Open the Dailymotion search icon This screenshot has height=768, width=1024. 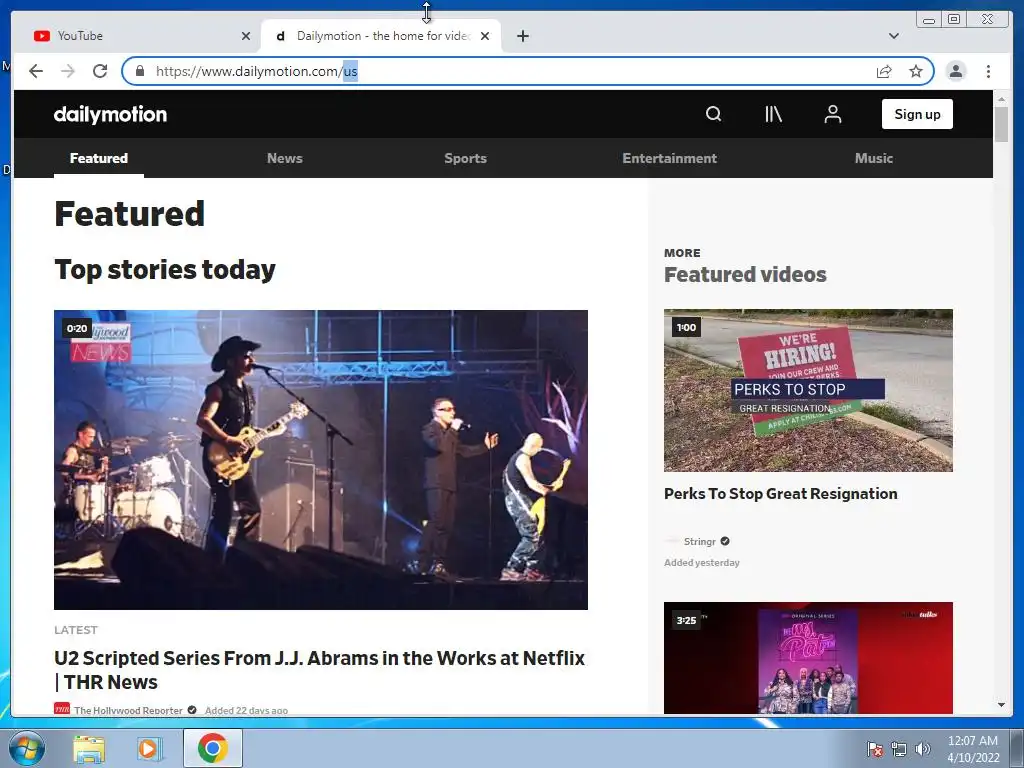713,114
